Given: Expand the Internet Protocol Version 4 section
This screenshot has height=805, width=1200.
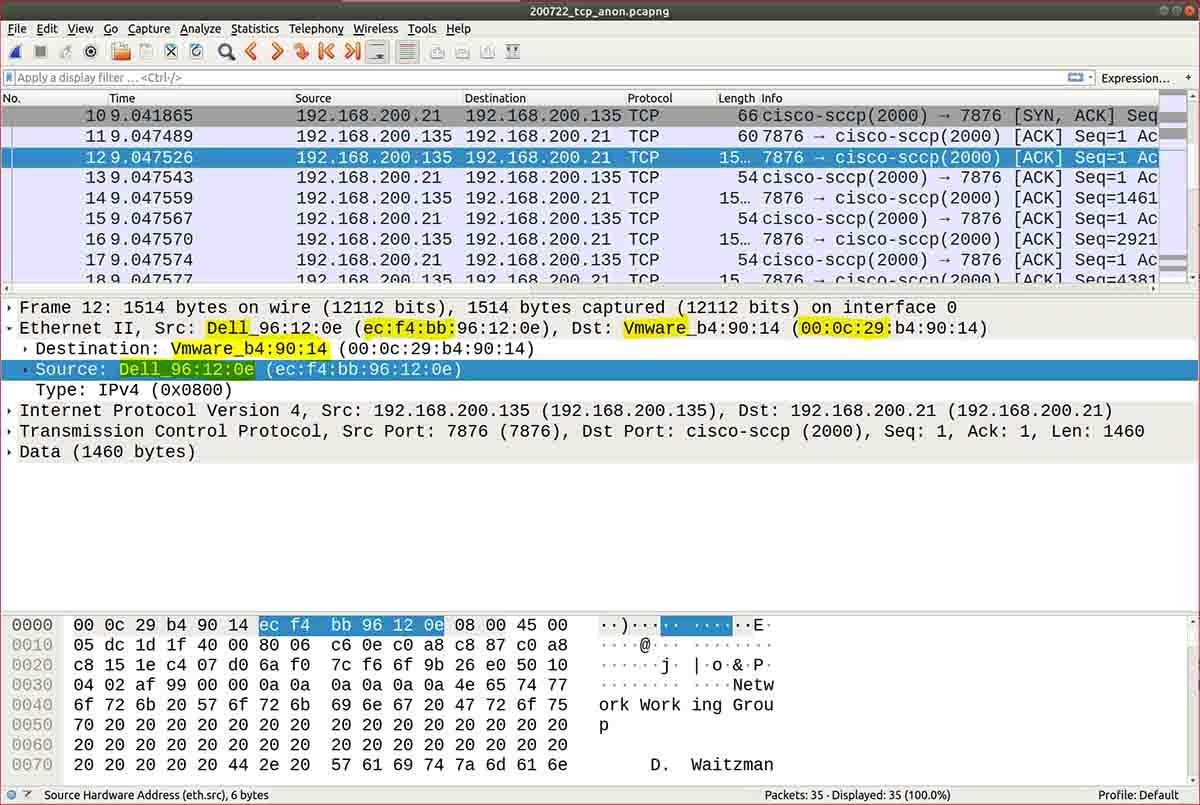Looking at the screenshot, I should (10, 411).
